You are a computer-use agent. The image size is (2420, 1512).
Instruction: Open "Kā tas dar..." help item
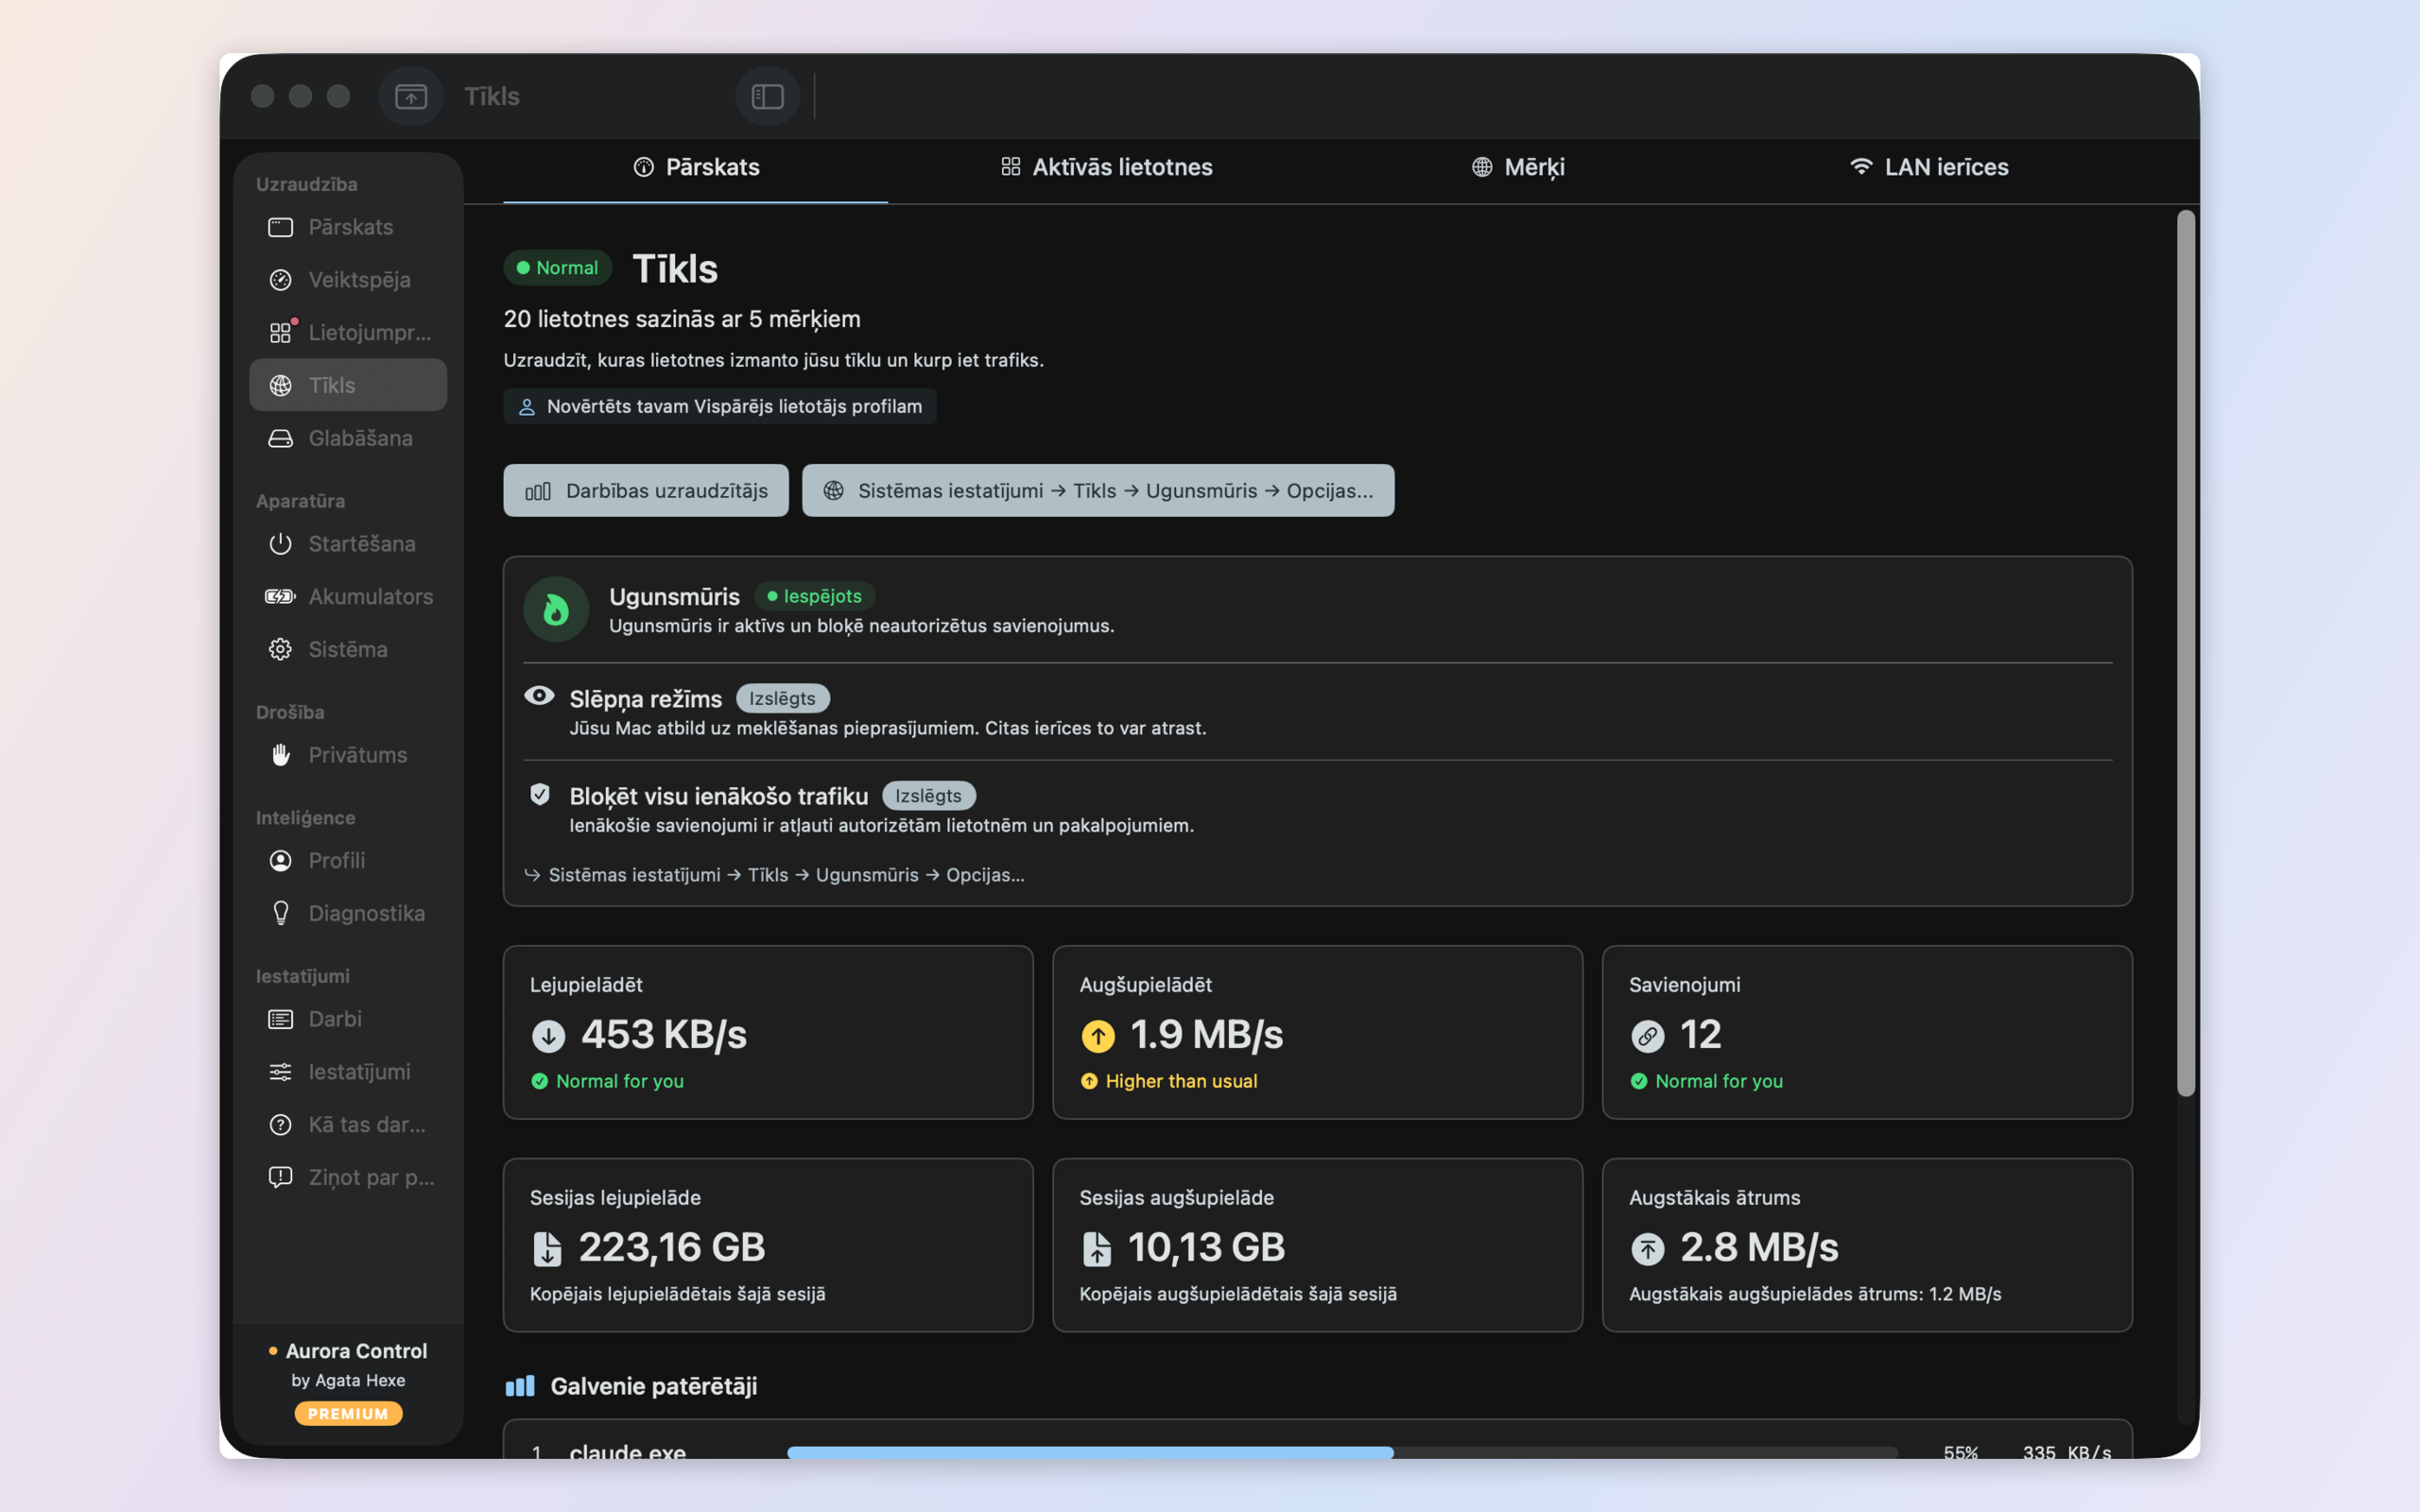348,1125
